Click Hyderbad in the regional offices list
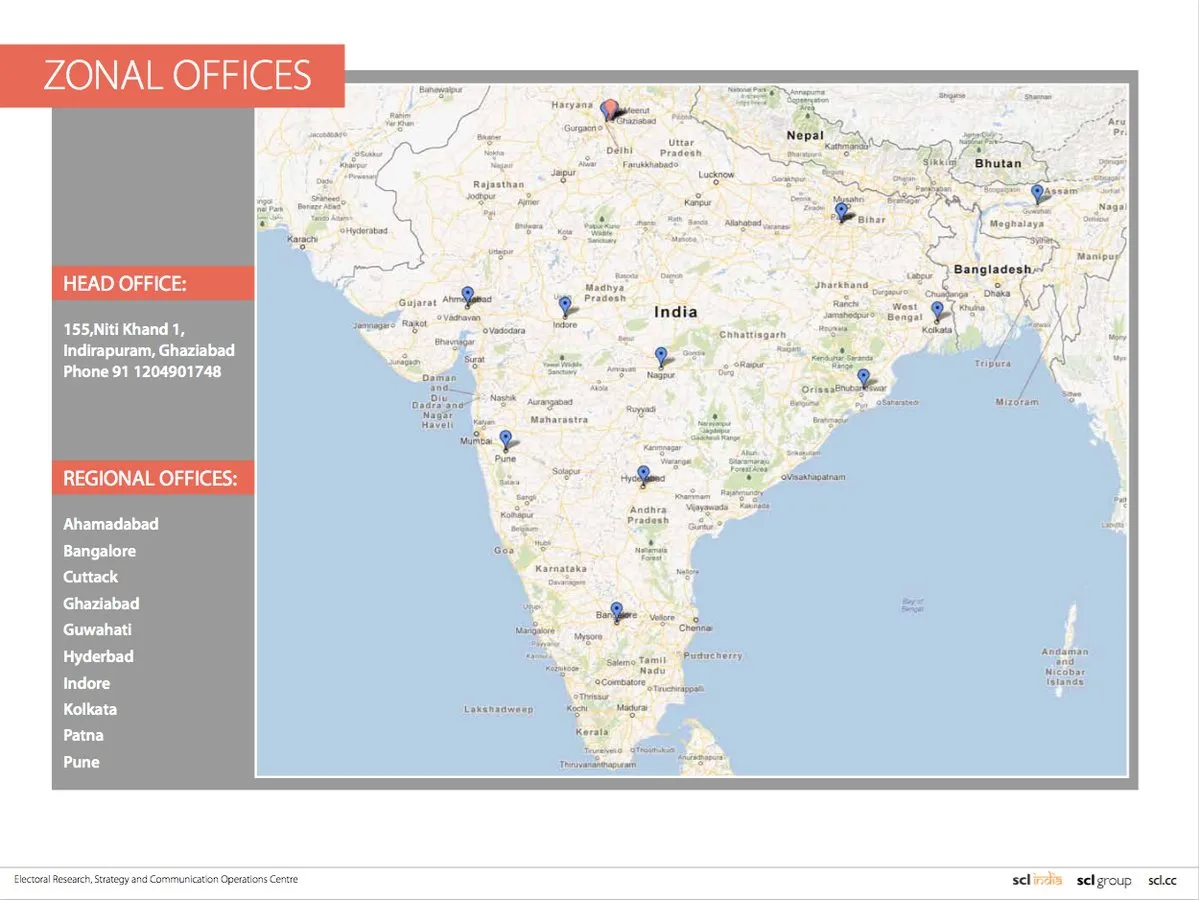The height and width of the screenshot is (900, 1199). [x=98, y=657]
